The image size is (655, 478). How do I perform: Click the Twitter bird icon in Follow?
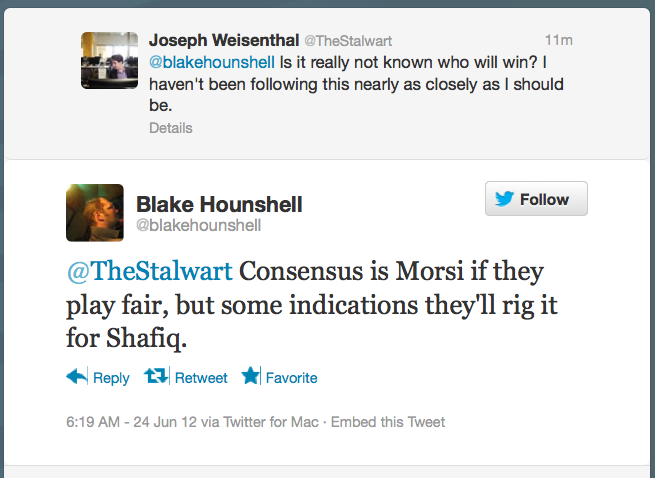pyautogui.click(x=504, y=199)
